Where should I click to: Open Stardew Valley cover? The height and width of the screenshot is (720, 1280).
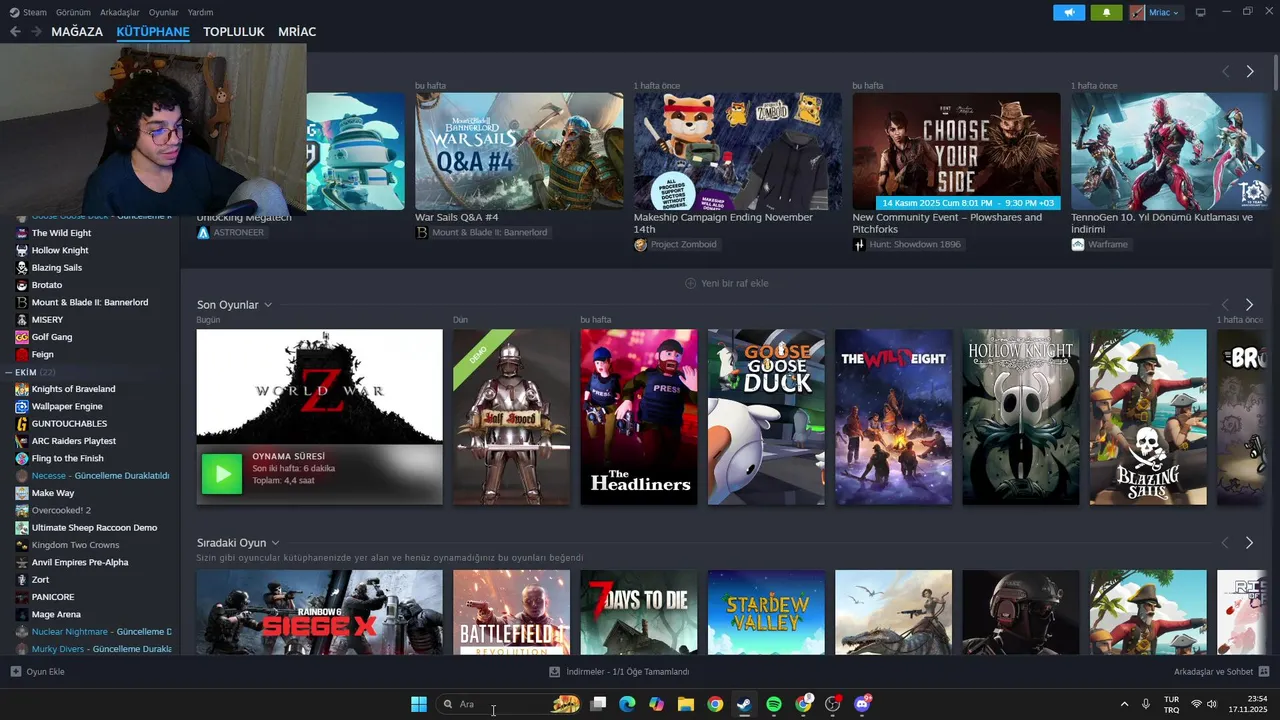[766, 612]
